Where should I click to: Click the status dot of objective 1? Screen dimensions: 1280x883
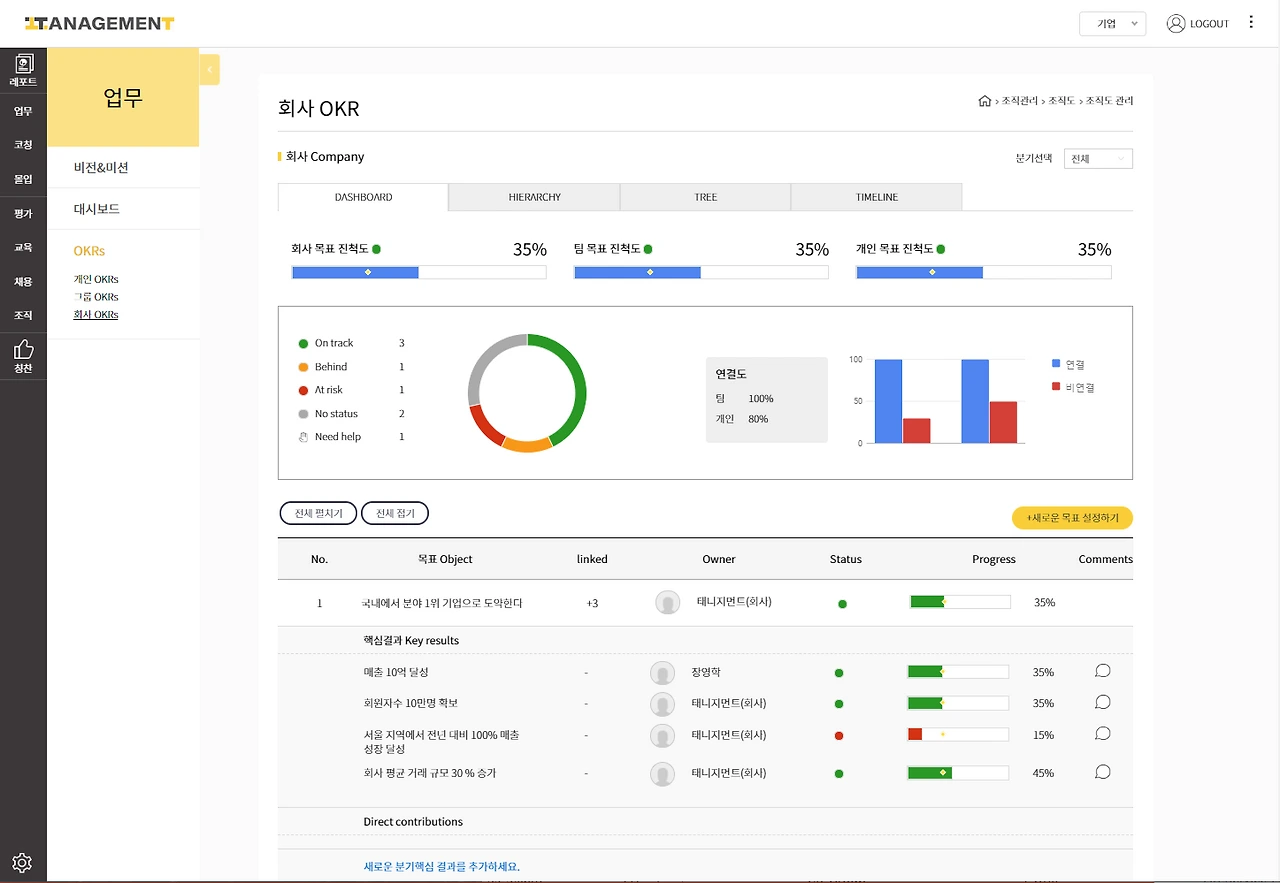coord(842,604)
